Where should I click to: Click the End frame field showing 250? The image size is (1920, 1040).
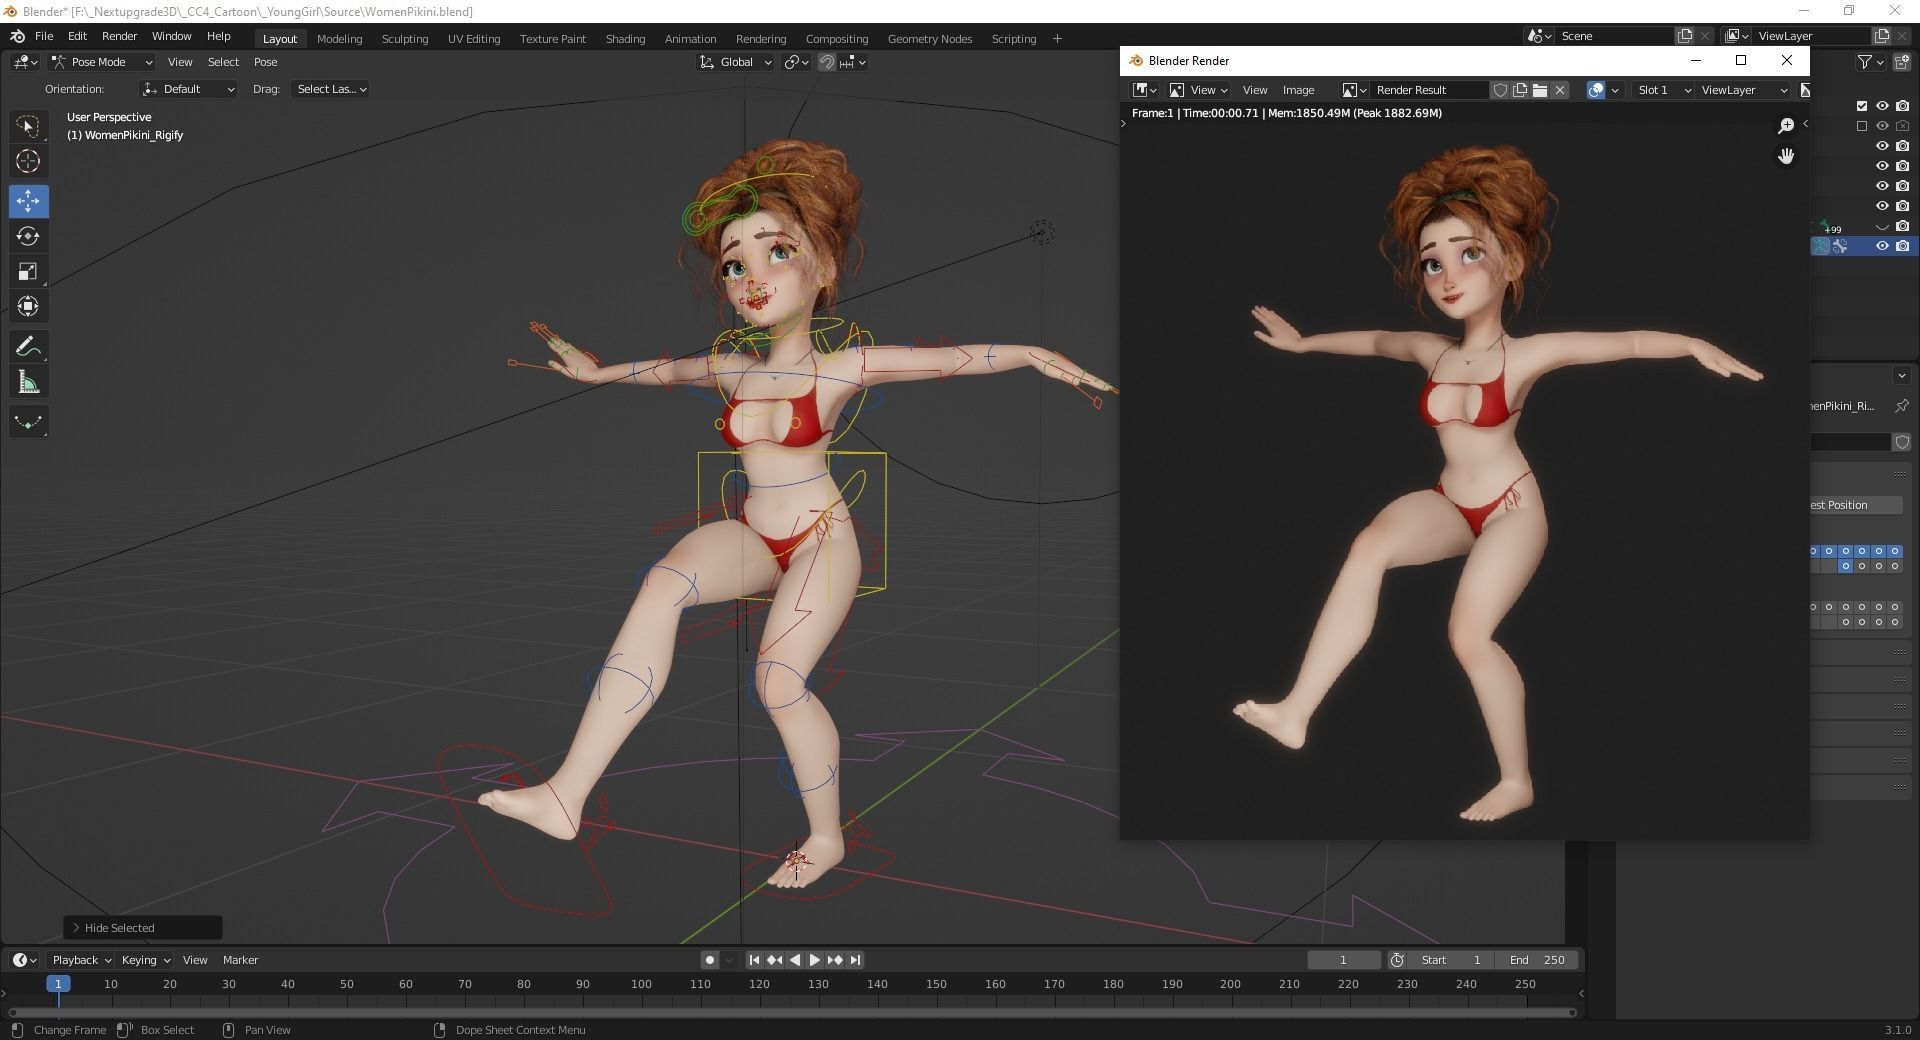click(1537, 960)
